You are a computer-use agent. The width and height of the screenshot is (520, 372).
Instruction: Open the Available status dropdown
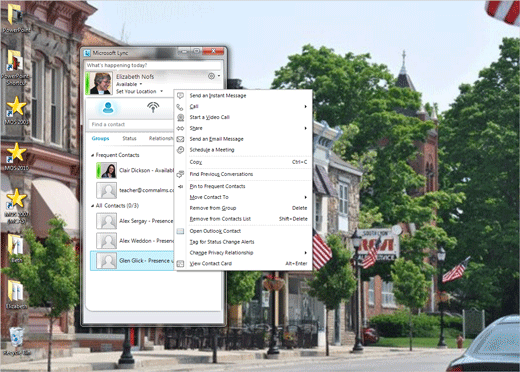[129, 84]
